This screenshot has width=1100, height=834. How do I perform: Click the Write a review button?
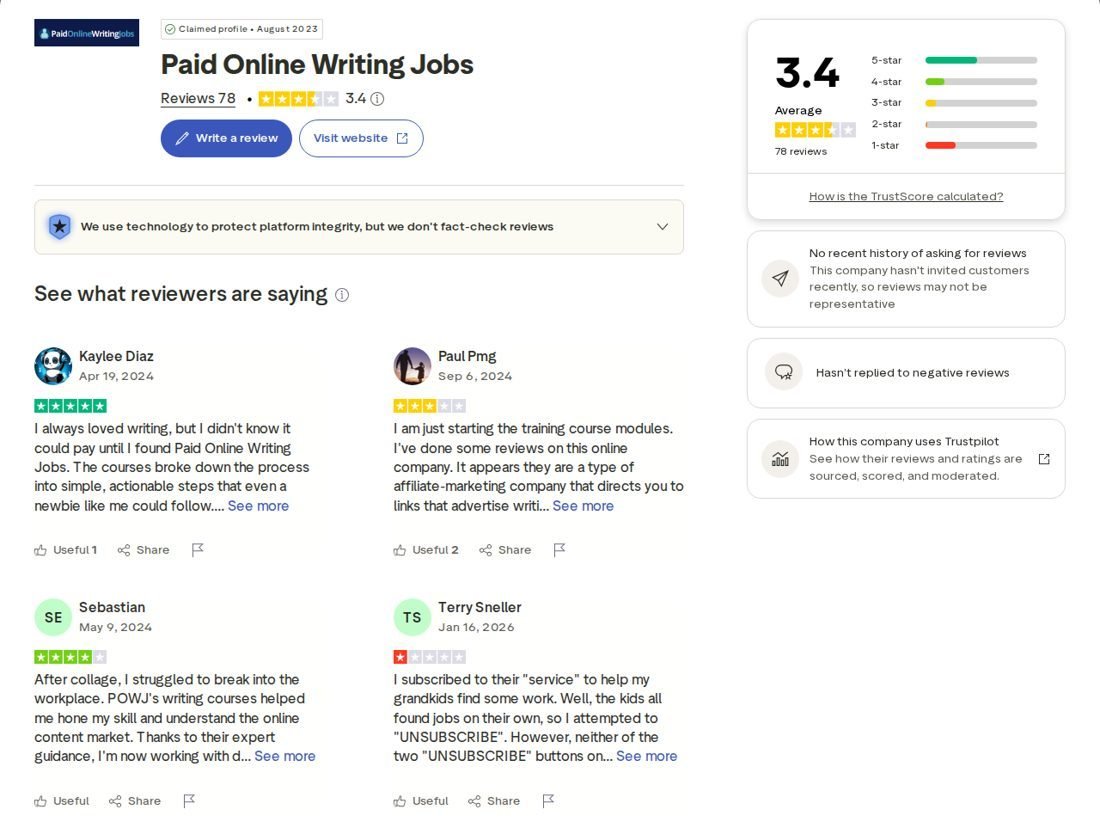(226, 138)
